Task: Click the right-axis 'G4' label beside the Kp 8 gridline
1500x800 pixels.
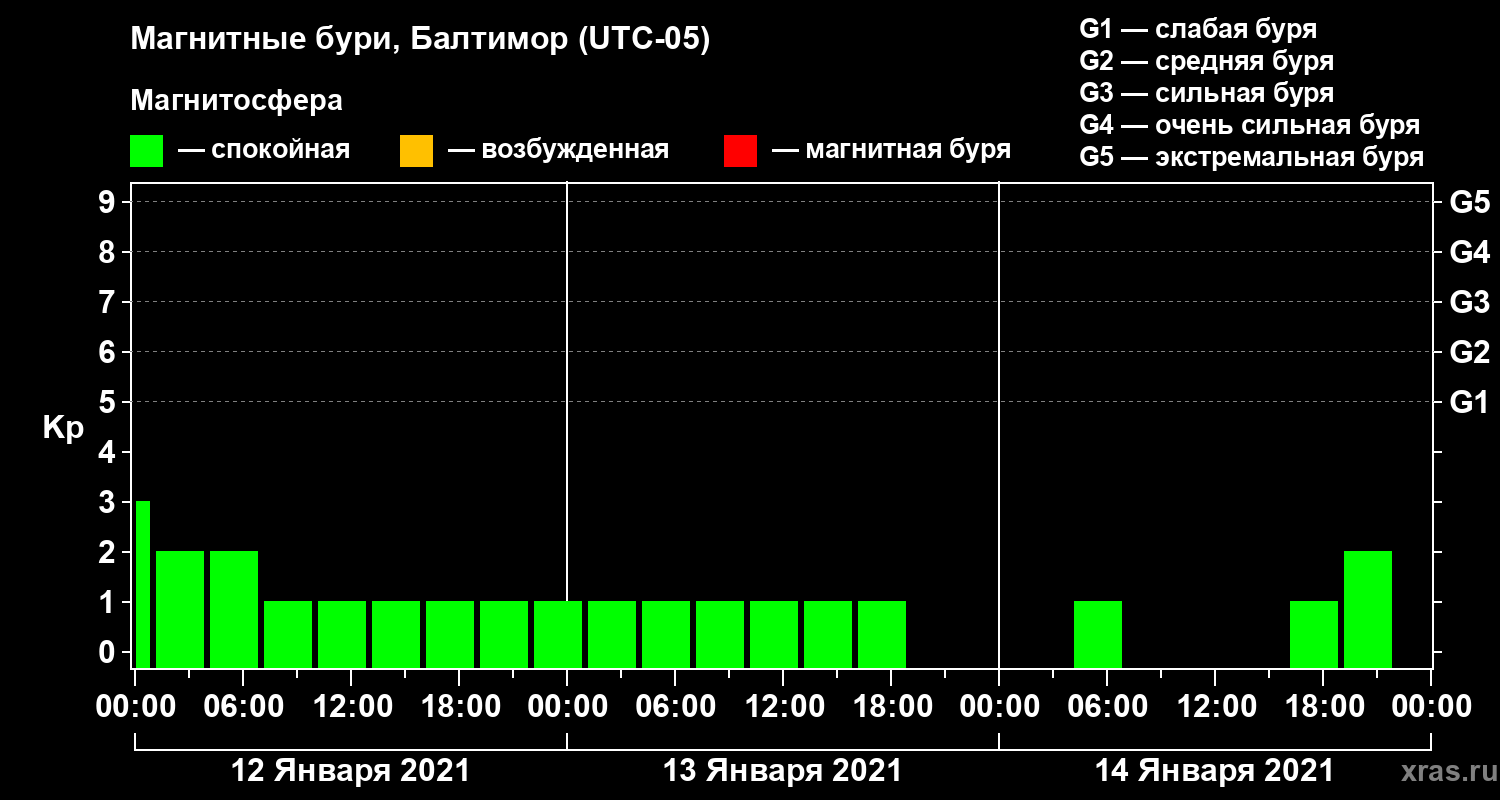Action: (1470, 252)
